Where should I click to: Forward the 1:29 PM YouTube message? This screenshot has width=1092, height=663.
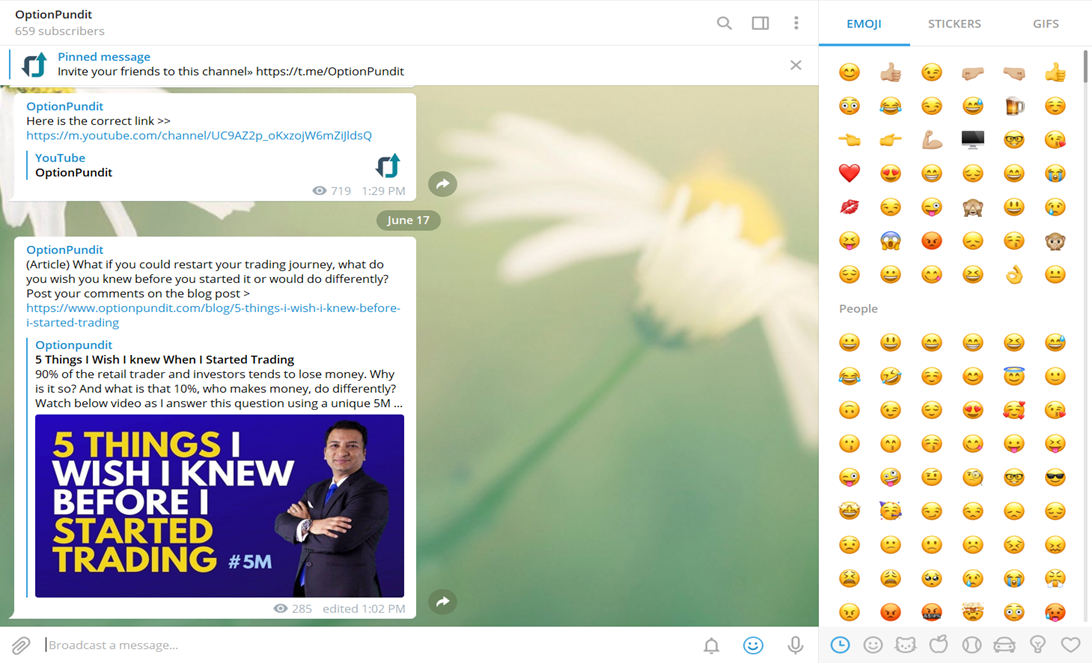[x=442, y=184]
